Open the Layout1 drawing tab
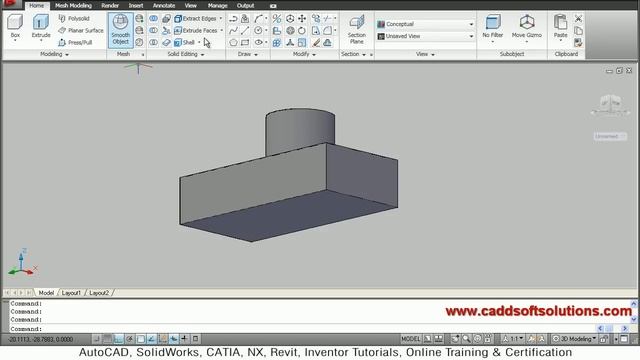 pyautogui.click(x=71, y=293)
